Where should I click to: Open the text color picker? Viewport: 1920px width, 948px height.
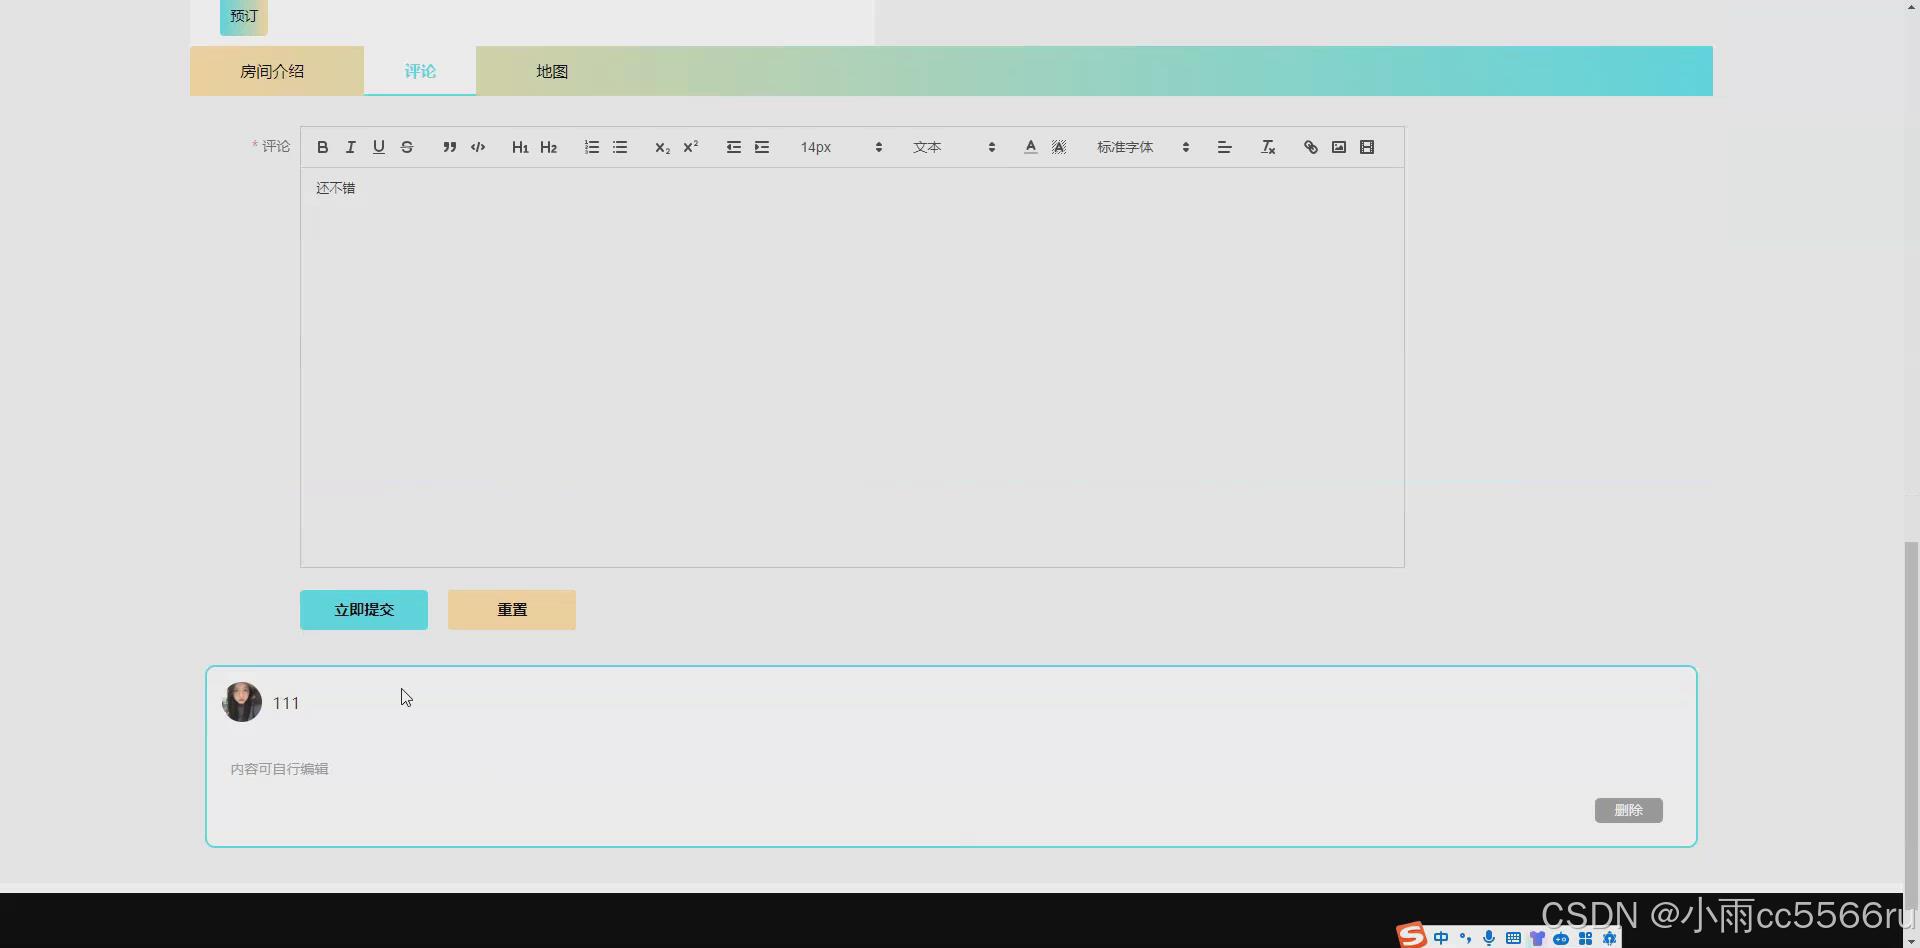tap(1030, 147)
